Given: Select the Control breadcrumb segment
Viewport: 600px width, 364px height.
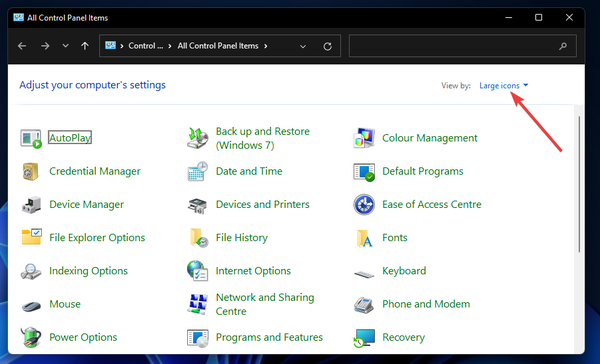Looking at the screenshot, I should tap(145, 46).
